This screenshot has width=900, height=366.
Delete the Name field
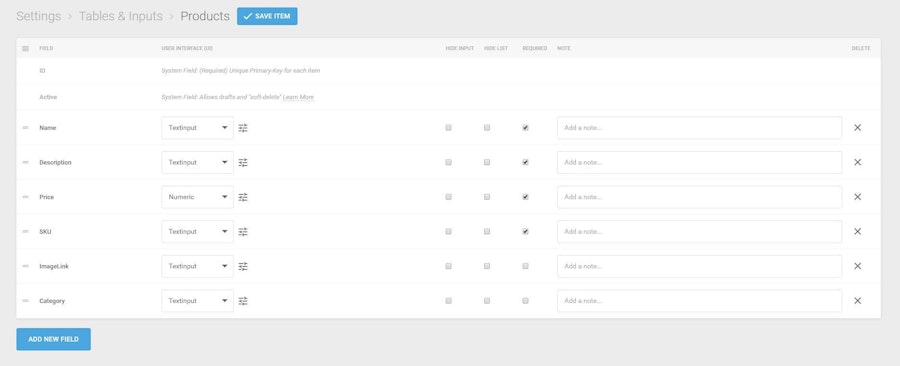click(x=858, y=128)
